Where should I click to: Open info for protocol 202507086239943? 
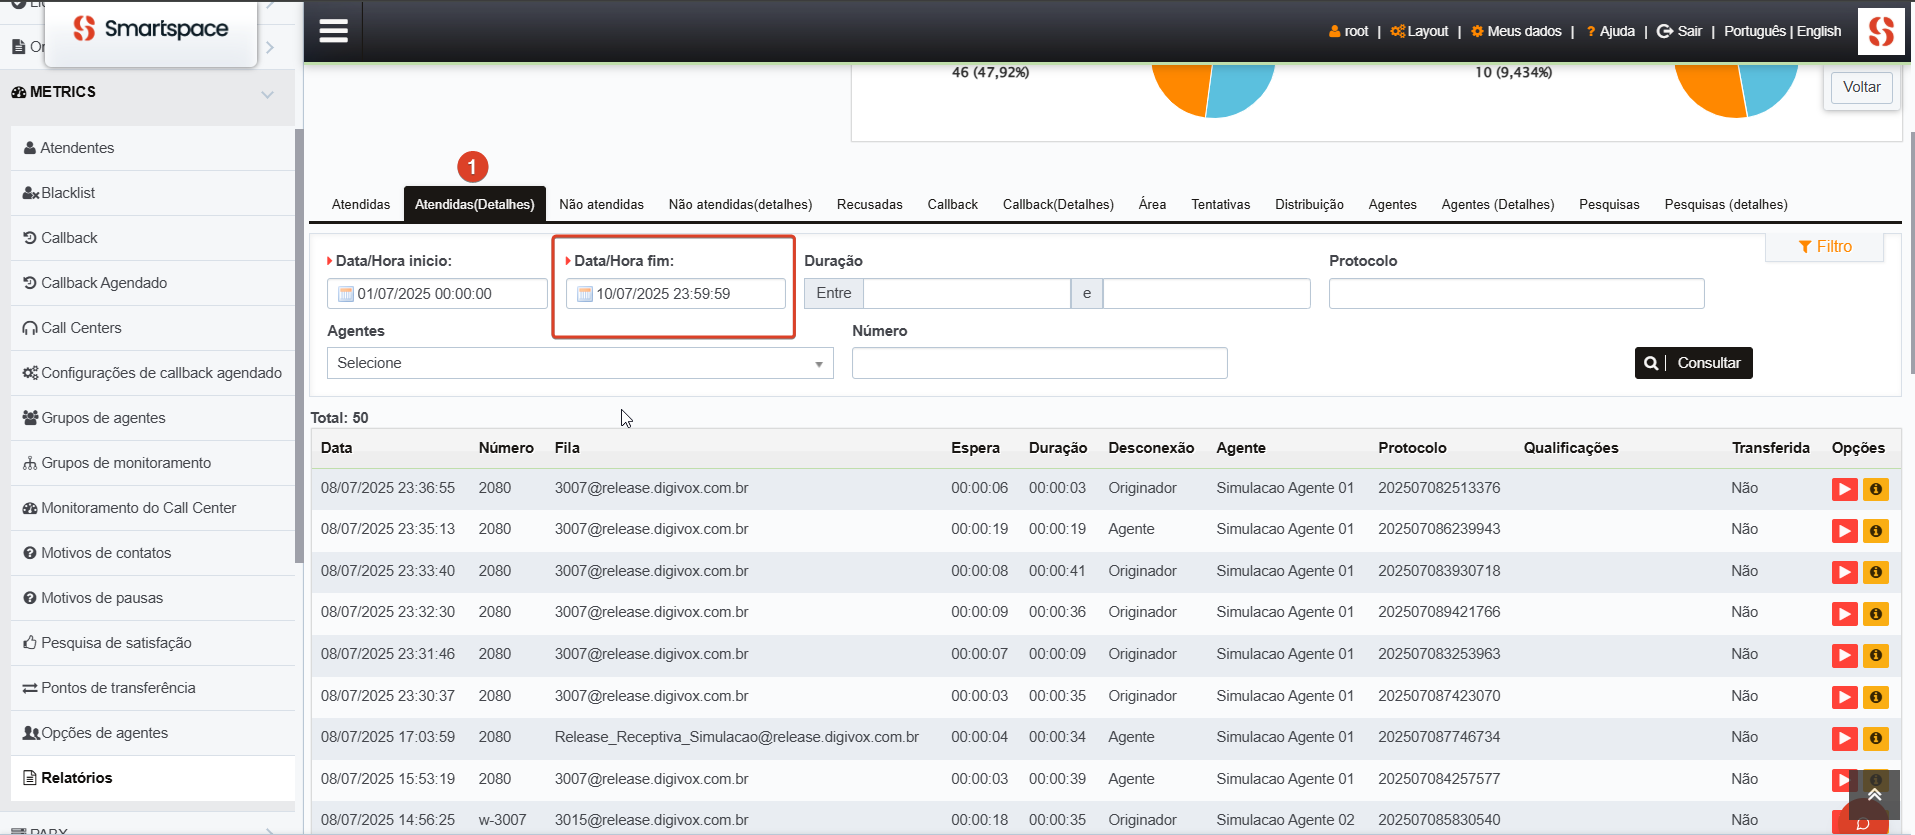coord(1876,531)
